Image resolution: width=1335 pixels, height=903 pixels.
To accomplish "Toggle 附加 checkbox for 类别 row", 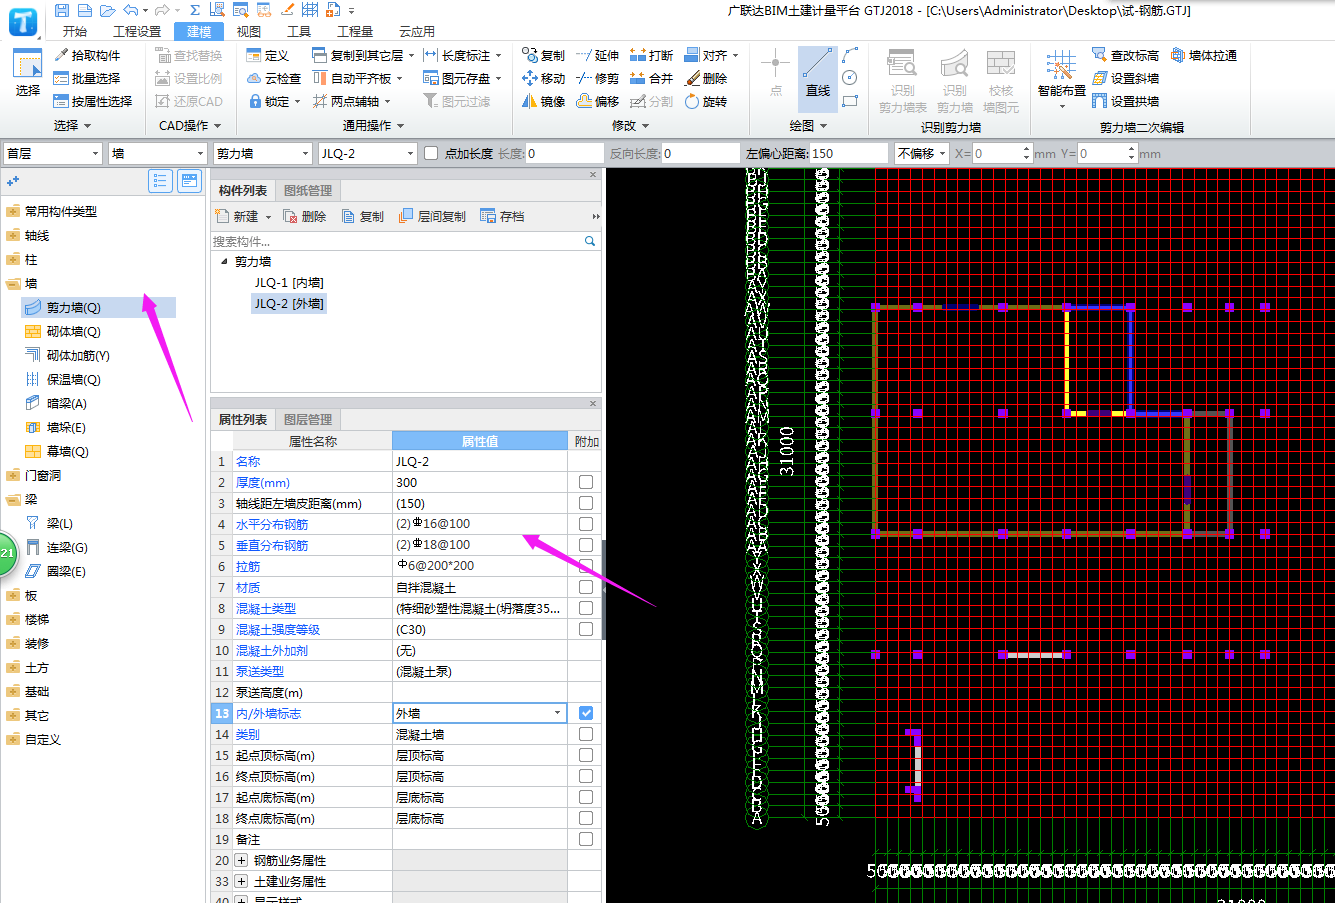I will [x=586, y=734].
